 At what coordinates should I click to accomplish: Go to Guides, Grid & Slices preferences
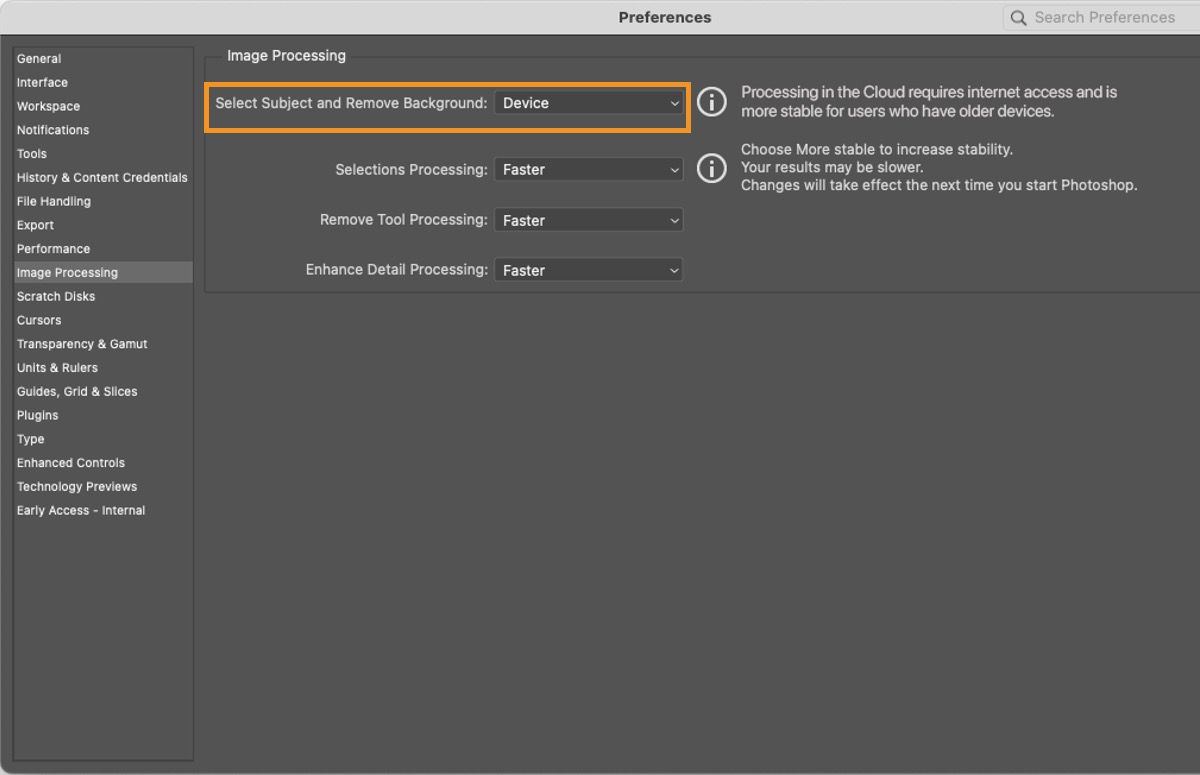pos(78,391)
